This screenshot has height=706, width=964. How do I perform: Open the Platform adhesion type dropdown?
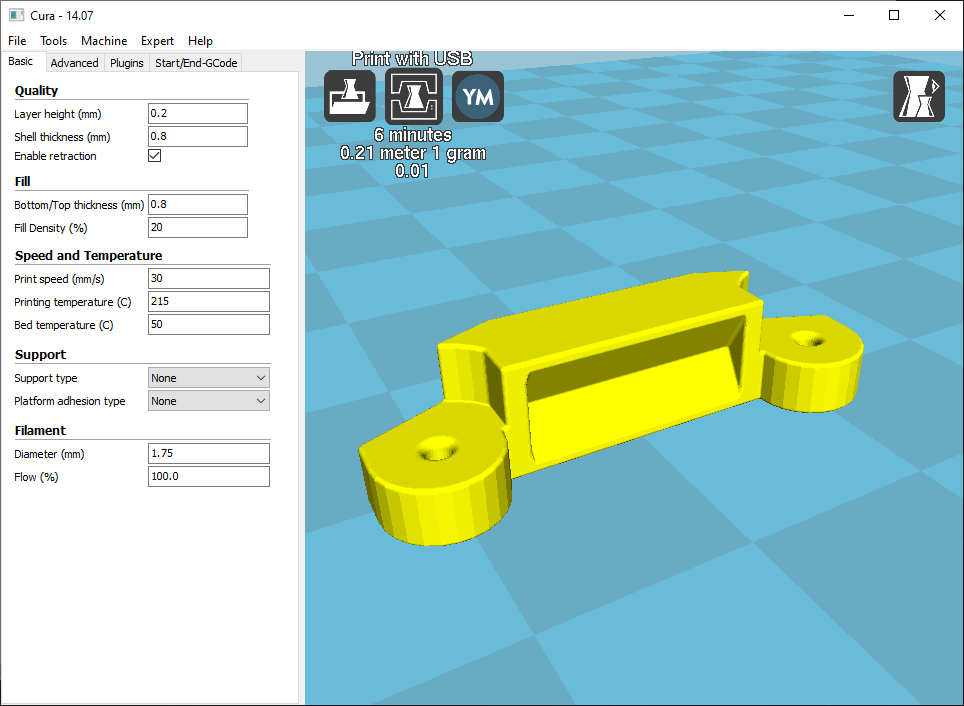coord(208,401)
